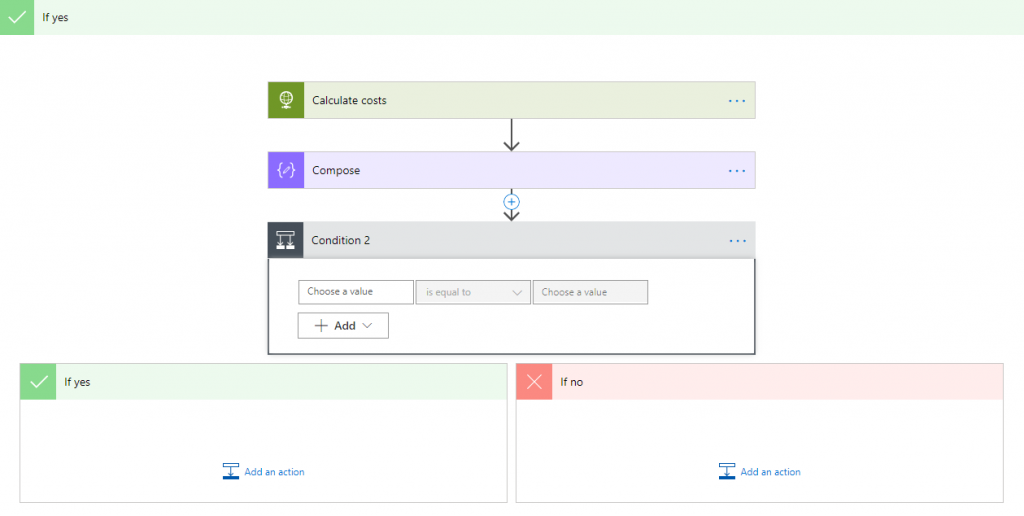Click the red X icon on If no
The height and width of the screenshot is (516, 1024).
[x=534, y=382]
